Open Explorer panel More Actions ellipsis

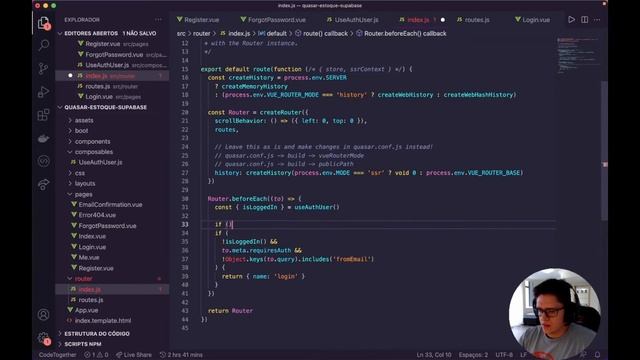click(158, 20)
